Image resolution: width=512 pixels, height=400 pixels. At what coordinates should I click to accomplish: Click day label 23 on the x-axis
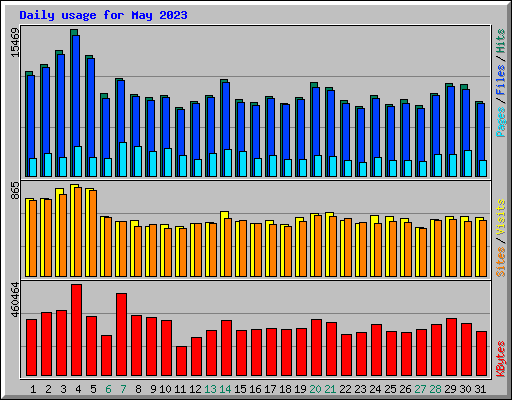coord(360,389)
